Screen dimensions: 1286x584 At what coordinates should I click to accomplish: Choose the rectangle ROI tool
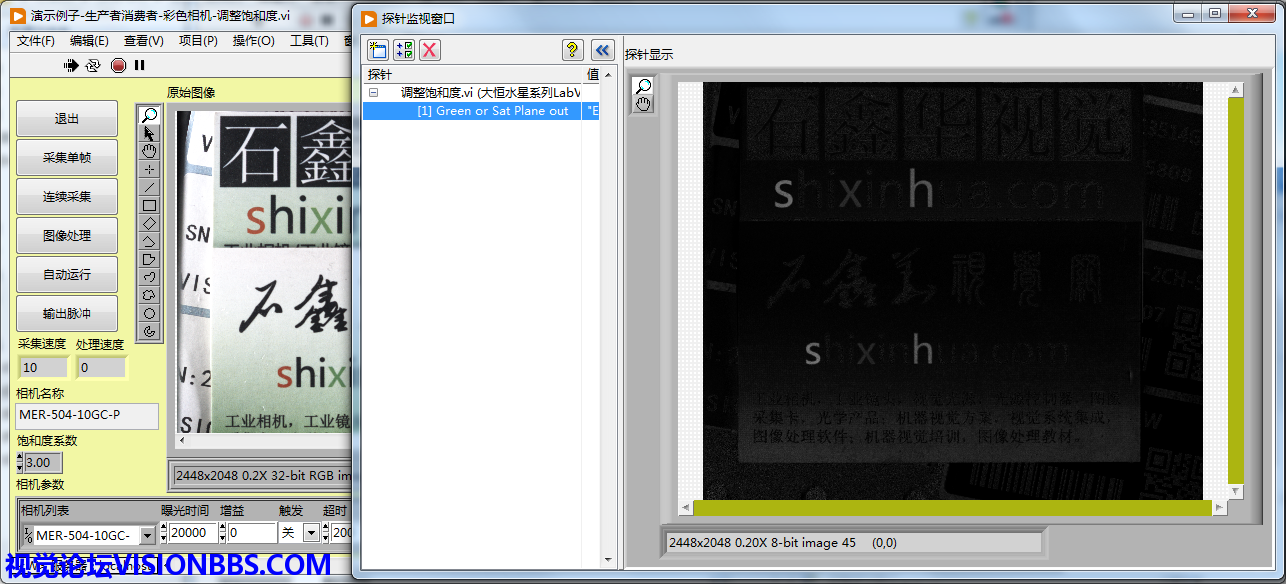[x=150, y=205]
